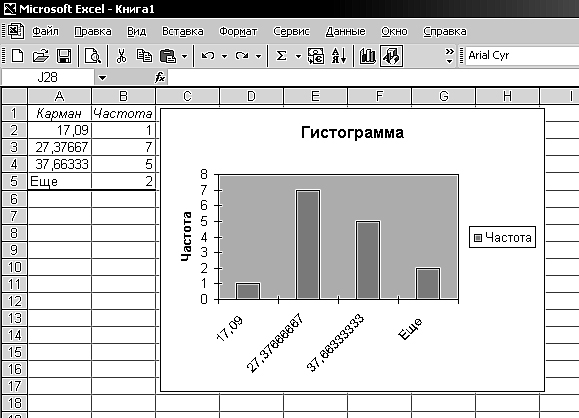This screenshot has height=418, width=579.
Task: Open the Данные menu
Action: 345,31
